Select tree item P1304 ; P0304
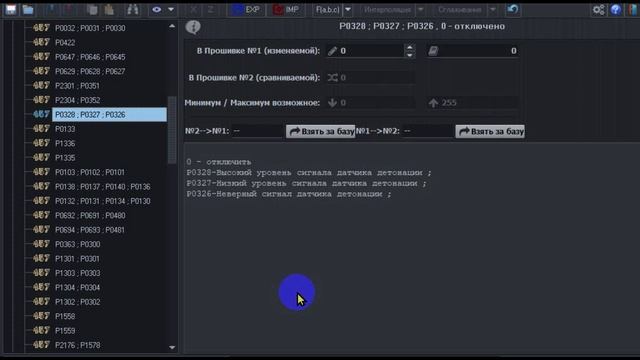The height and width of the screenshot is (360, 640). click(77, 288)
